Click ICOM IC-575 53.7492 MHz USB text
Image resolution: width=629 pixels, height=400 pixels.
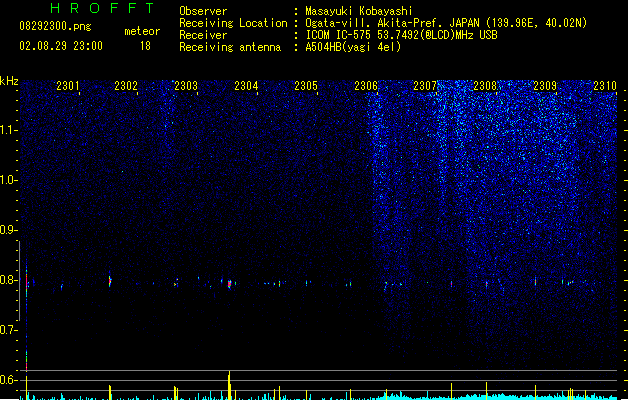coord(402,35)
